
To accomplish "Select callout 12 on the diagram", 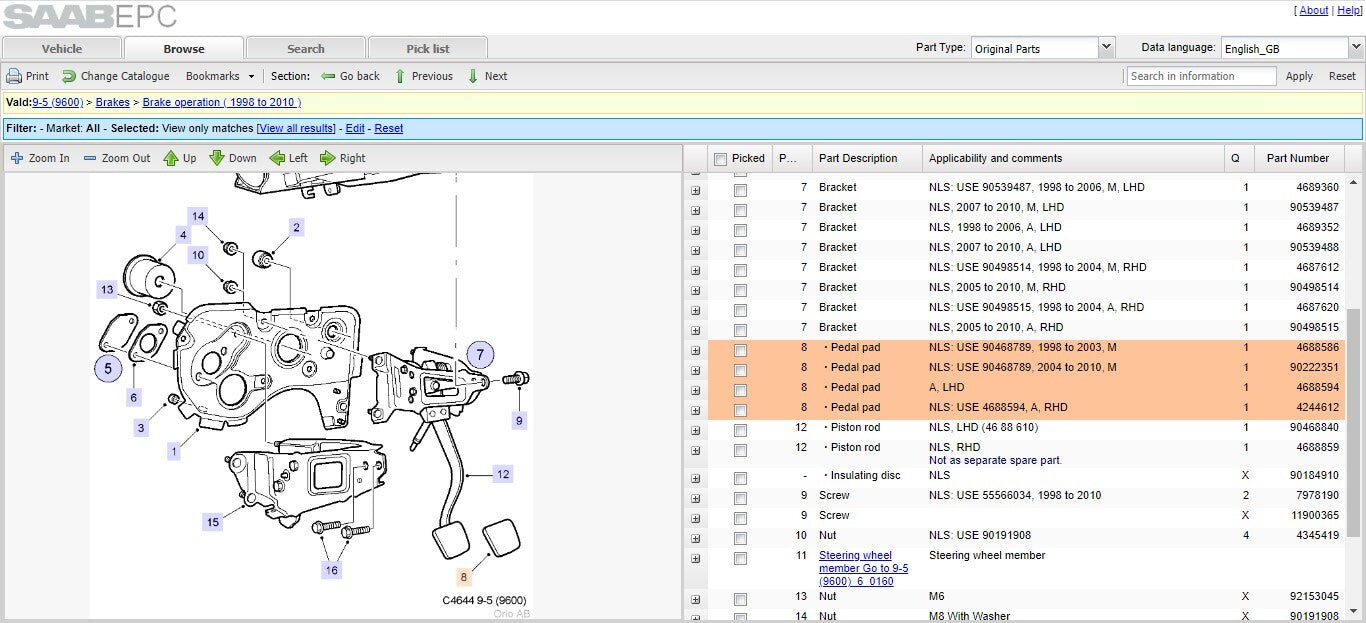I will [x=503, y=475].
